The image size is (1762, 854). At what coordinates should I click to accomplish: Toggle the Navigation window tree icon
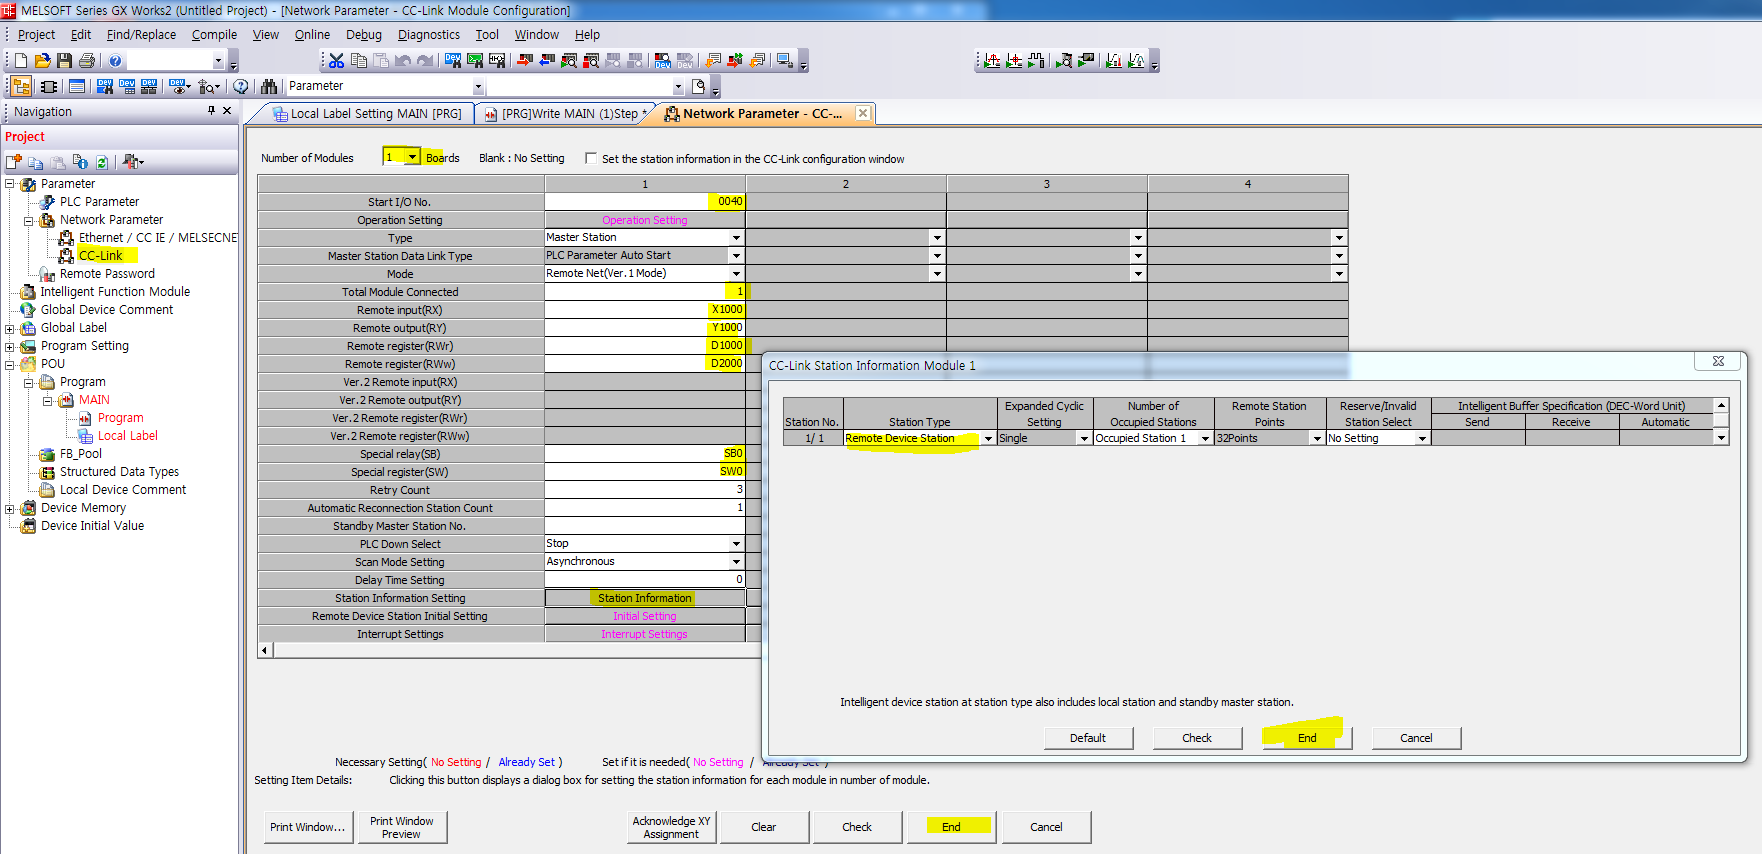click(21, 87)
